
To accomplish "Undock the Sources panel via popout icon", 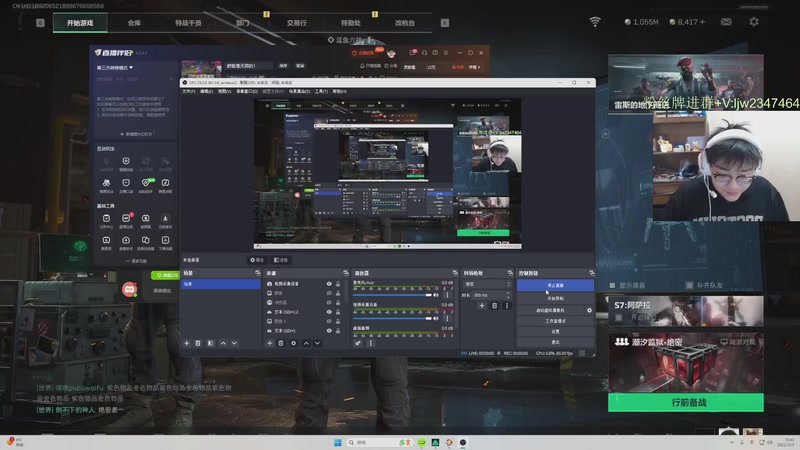I will pyautogui.click(x=346, y=273).
